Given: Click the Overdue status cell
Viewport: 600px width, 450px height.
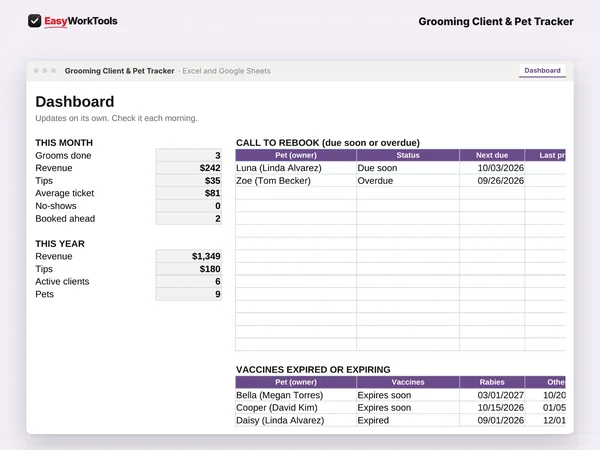Looking at the screenshot, I should click(408, 181).
